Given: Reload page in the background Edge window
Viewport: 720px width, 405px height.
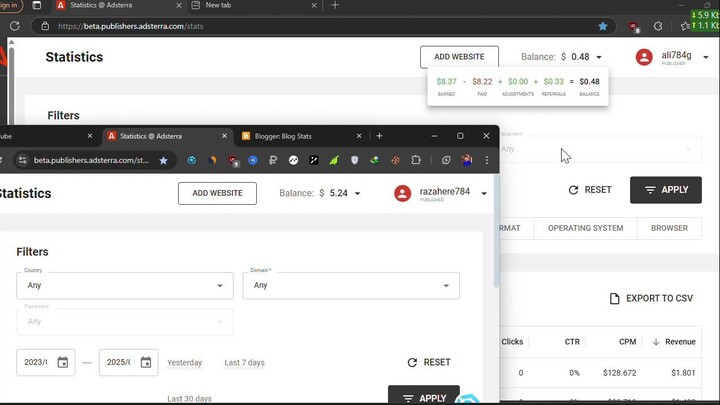Looking at the screenshot, I should (15, 26).
